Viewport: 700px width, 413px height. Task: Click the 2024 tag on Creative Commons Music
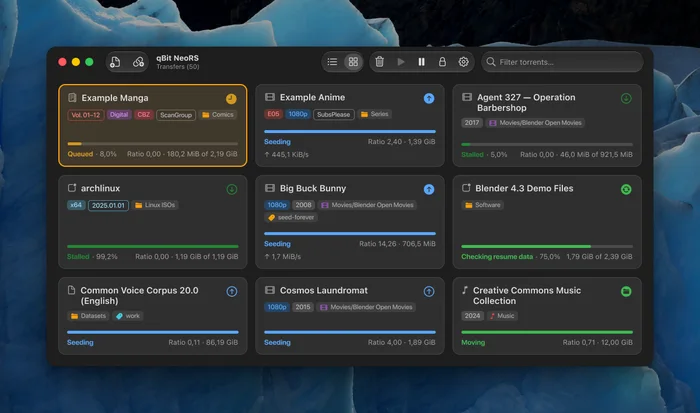coord(472,316)
